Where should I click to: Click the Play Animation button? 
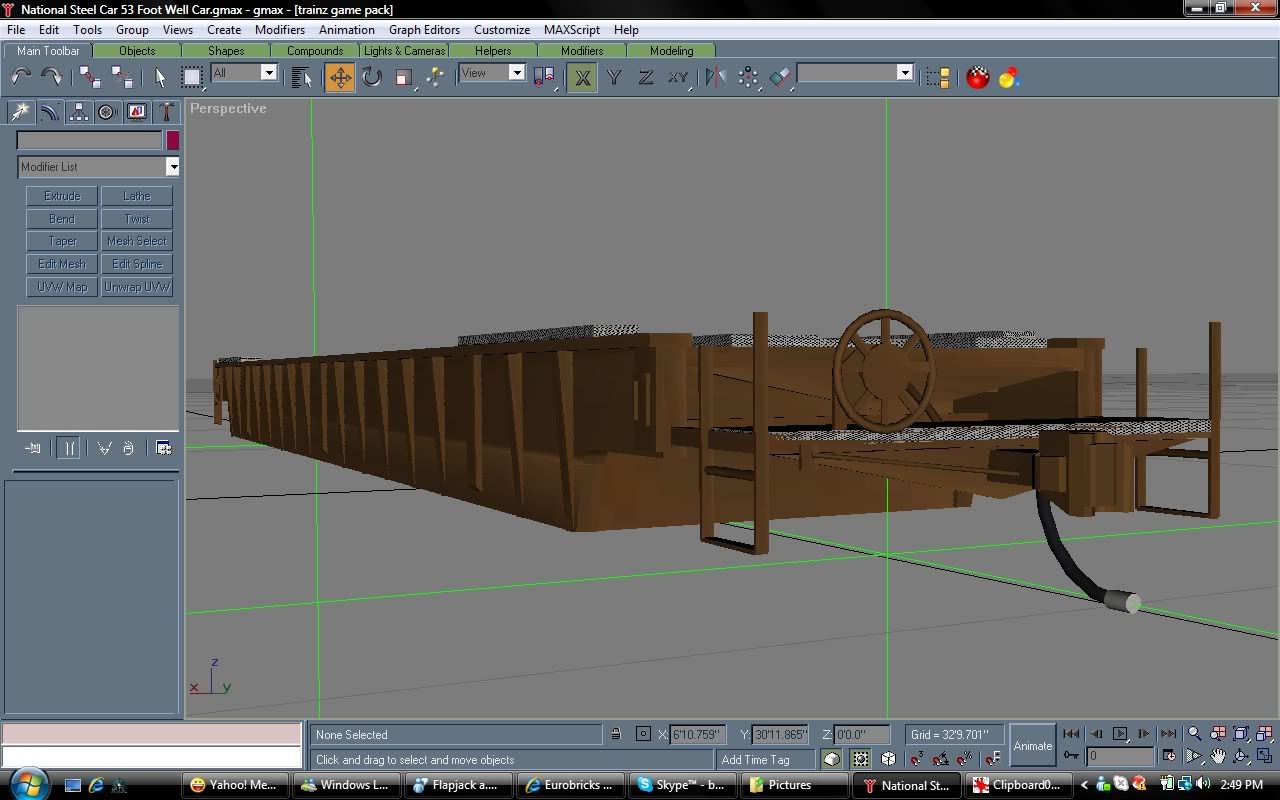tap(1120, 734)
